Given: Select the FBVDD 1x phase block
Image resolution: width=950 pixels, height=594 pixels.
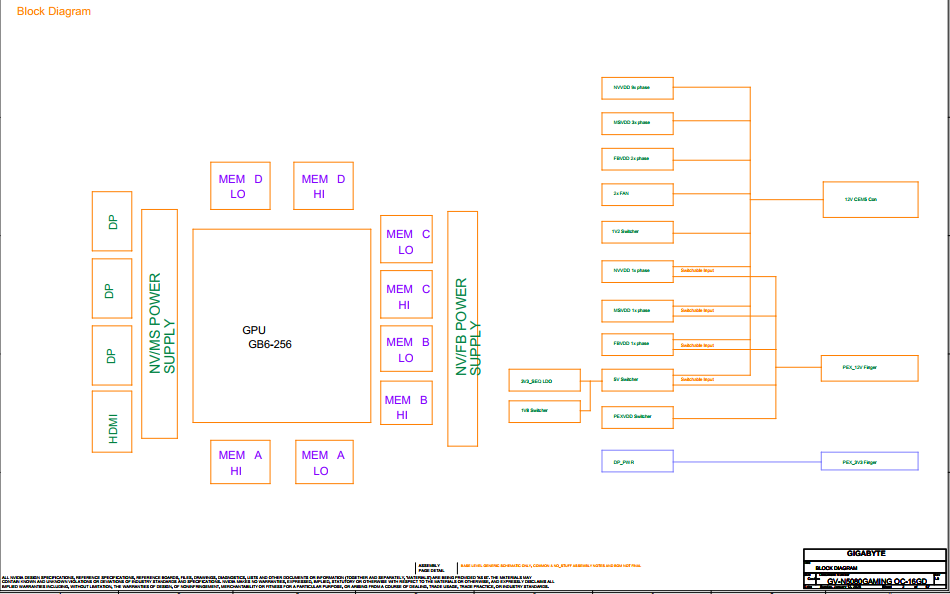Looking at the screenshot, I should (x=637, y=344).
